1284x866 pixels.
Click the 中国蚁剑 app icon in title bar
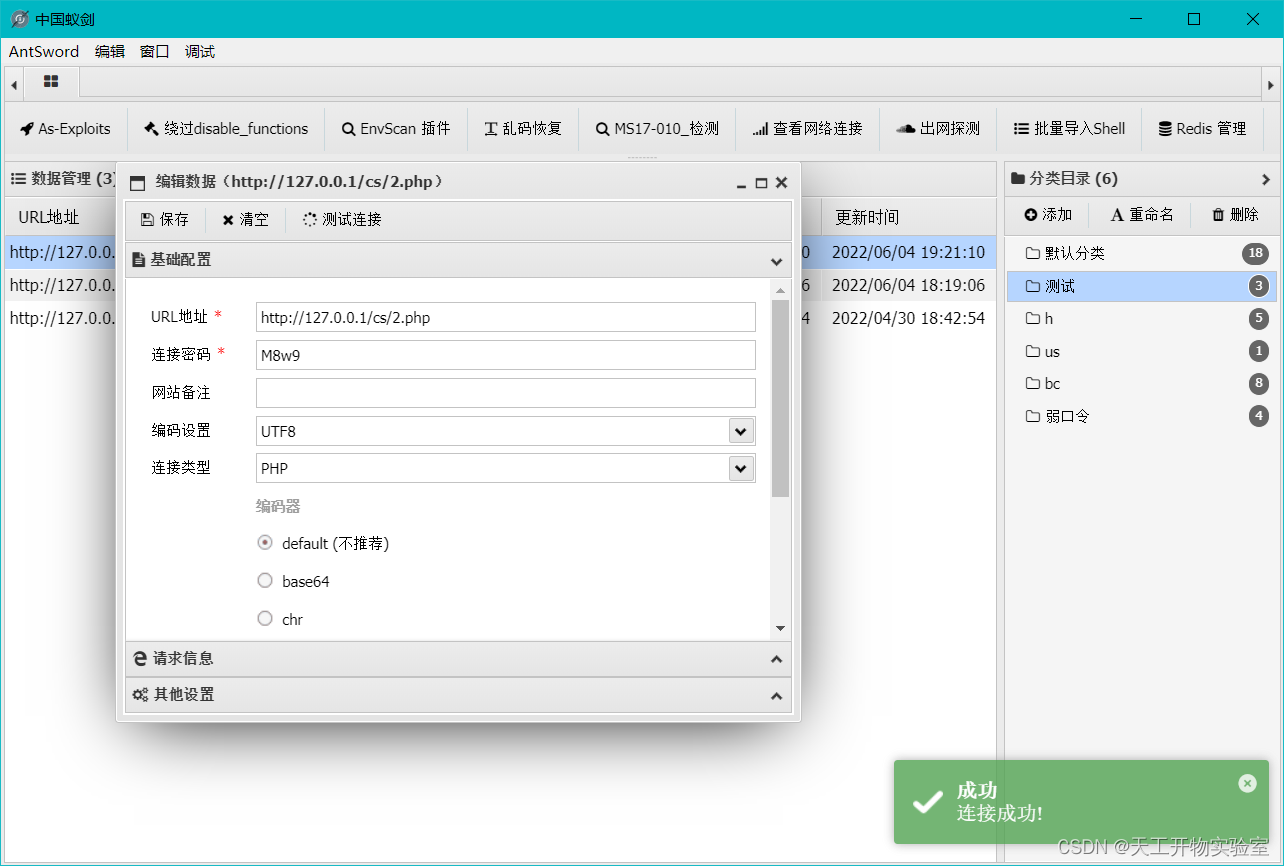19,19
